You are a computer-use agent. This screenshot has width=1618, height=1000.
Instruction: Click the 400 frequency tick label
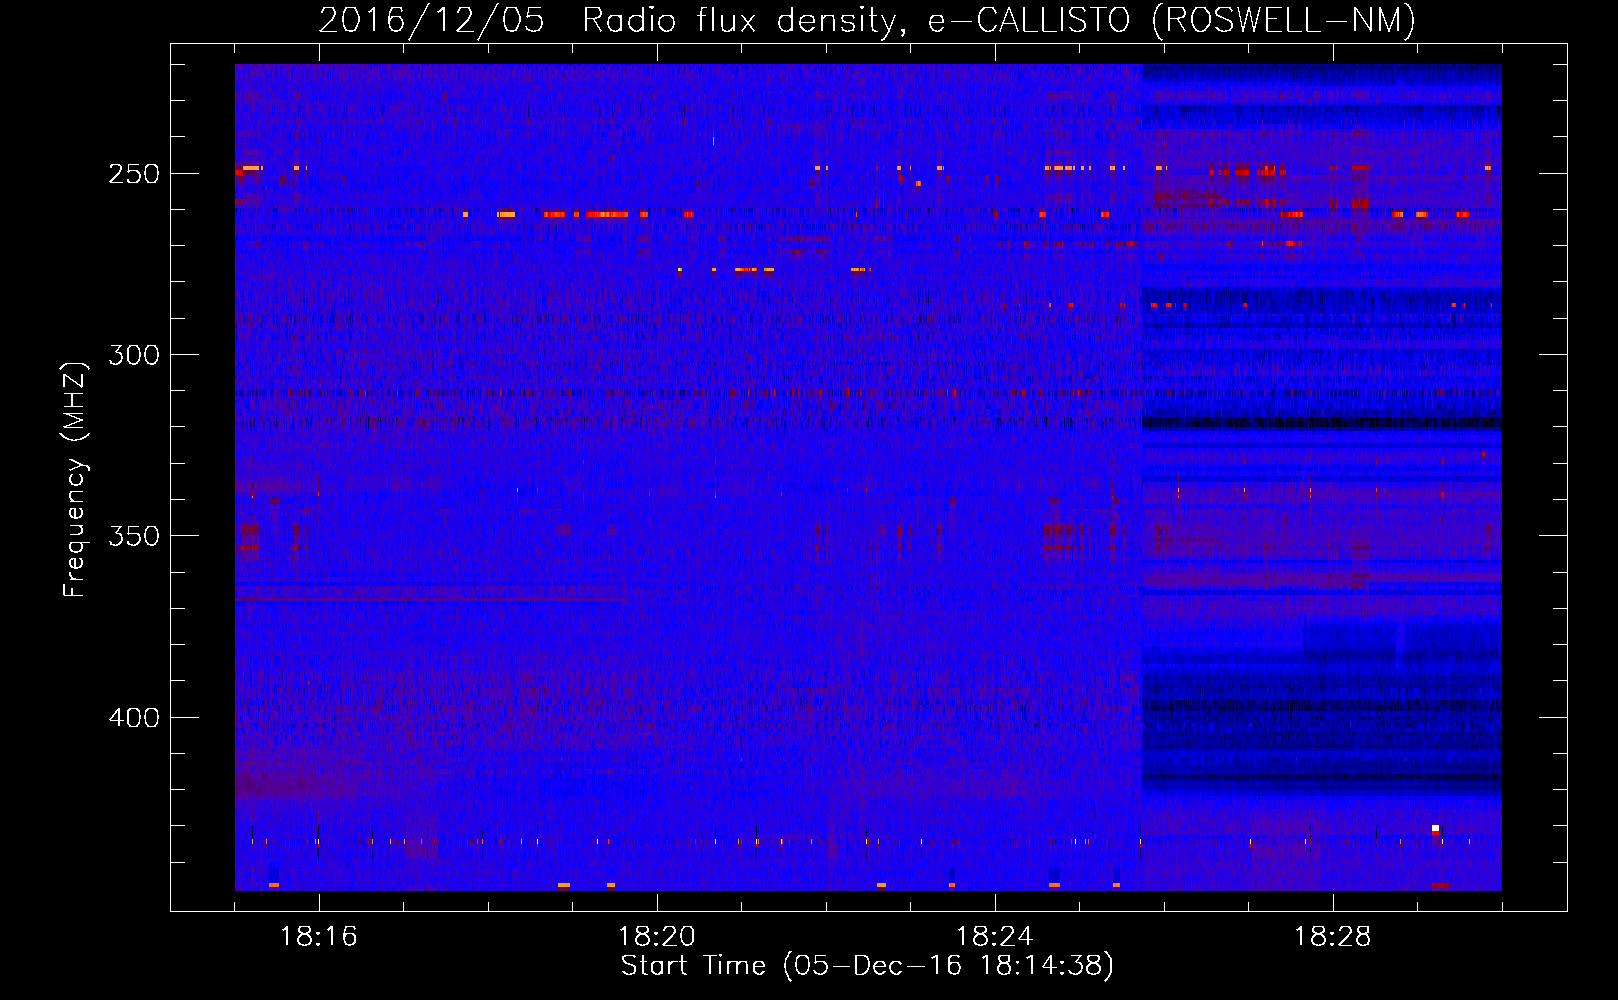pos(134,718)
